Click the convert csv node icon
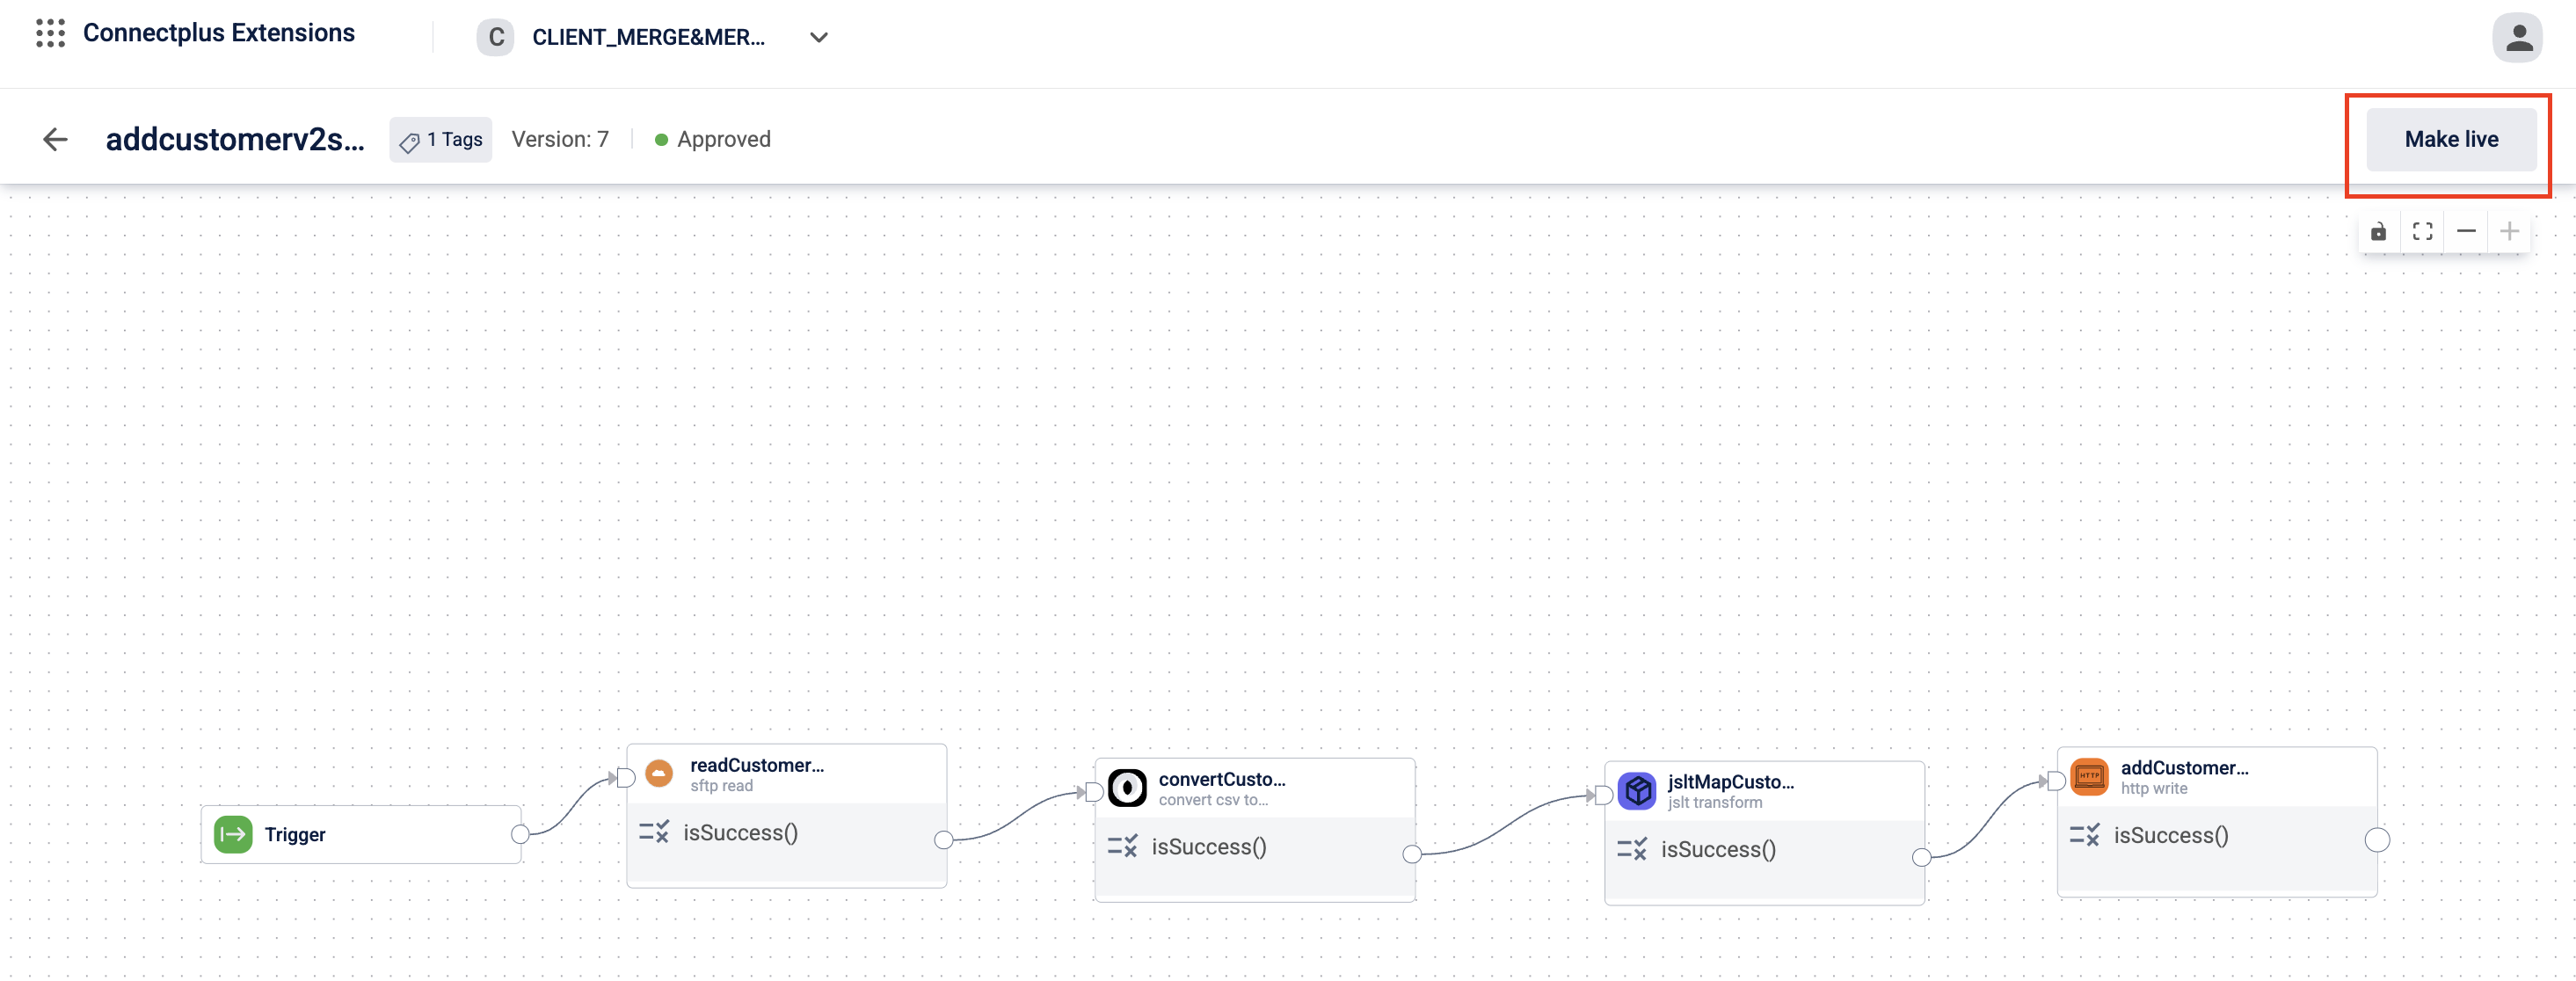This screenshot has height=981, width=2576. pos(1127,788)
